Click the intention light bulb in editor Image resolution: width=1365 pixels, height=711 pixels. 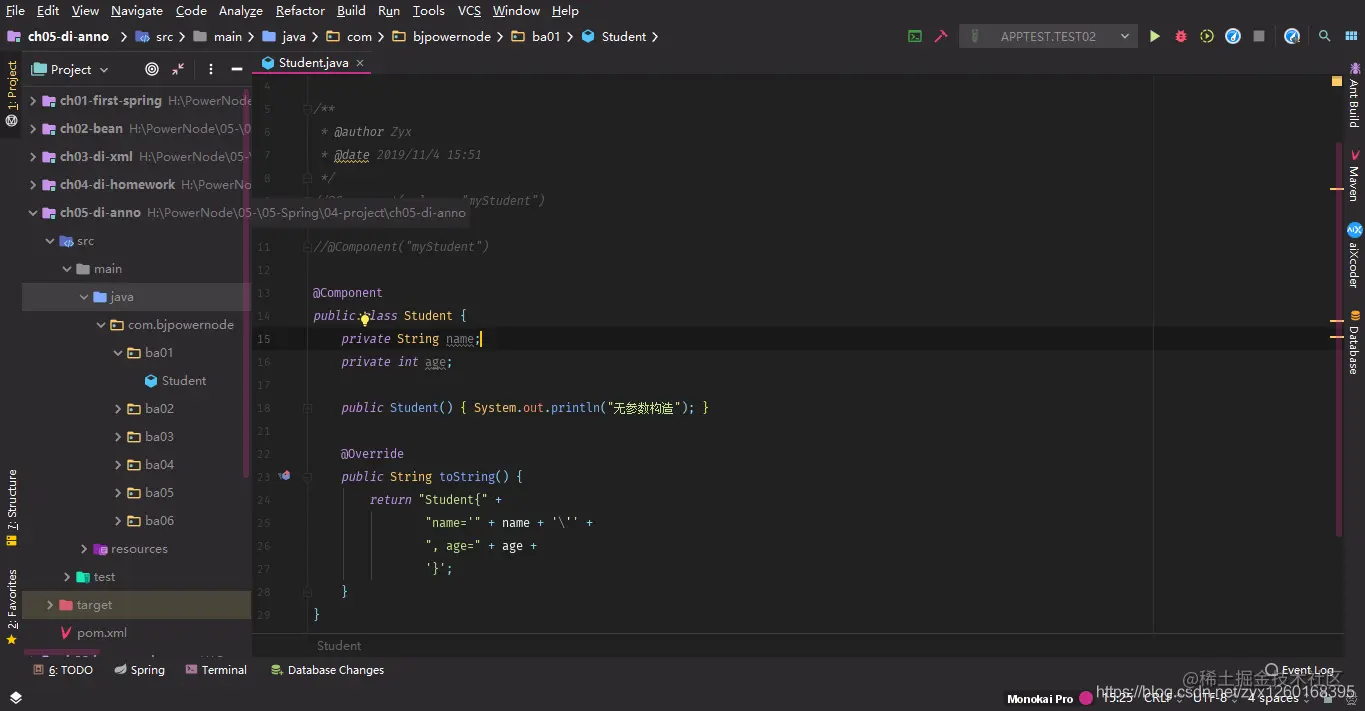pyautogui.click(x=365, y=320)
